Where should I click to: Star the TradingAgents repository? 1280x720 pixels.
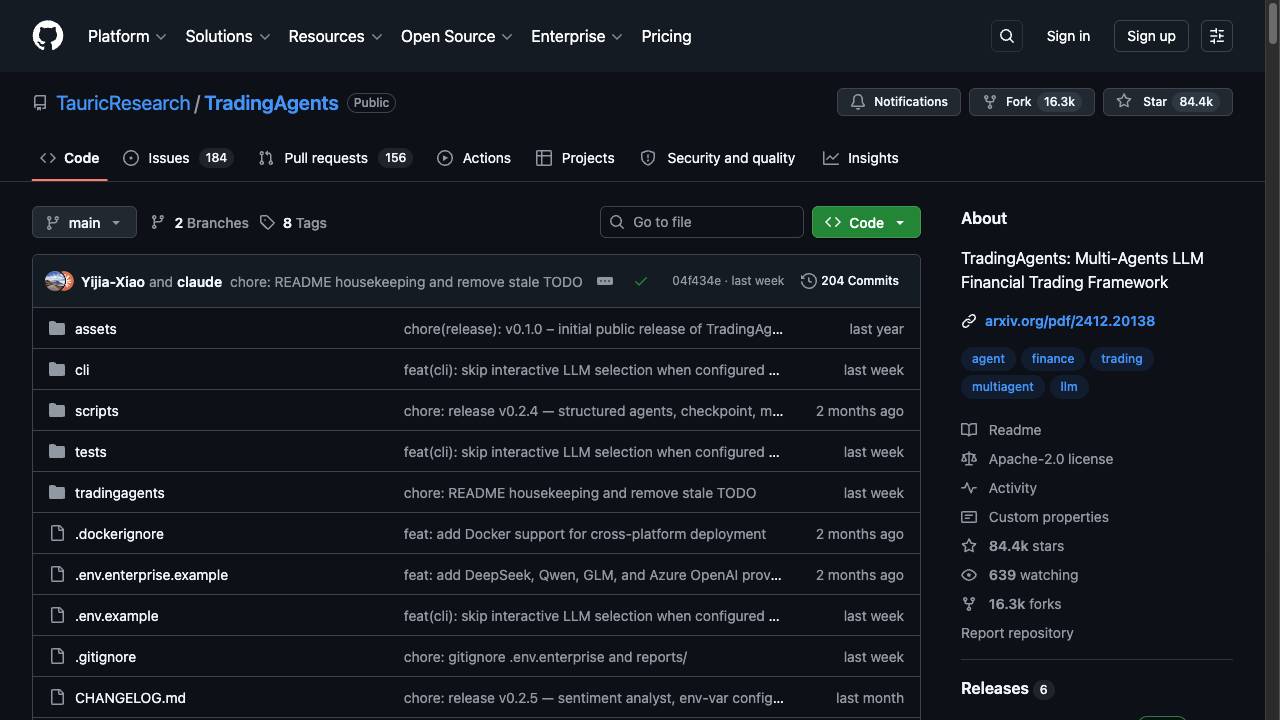[1168, 102]
